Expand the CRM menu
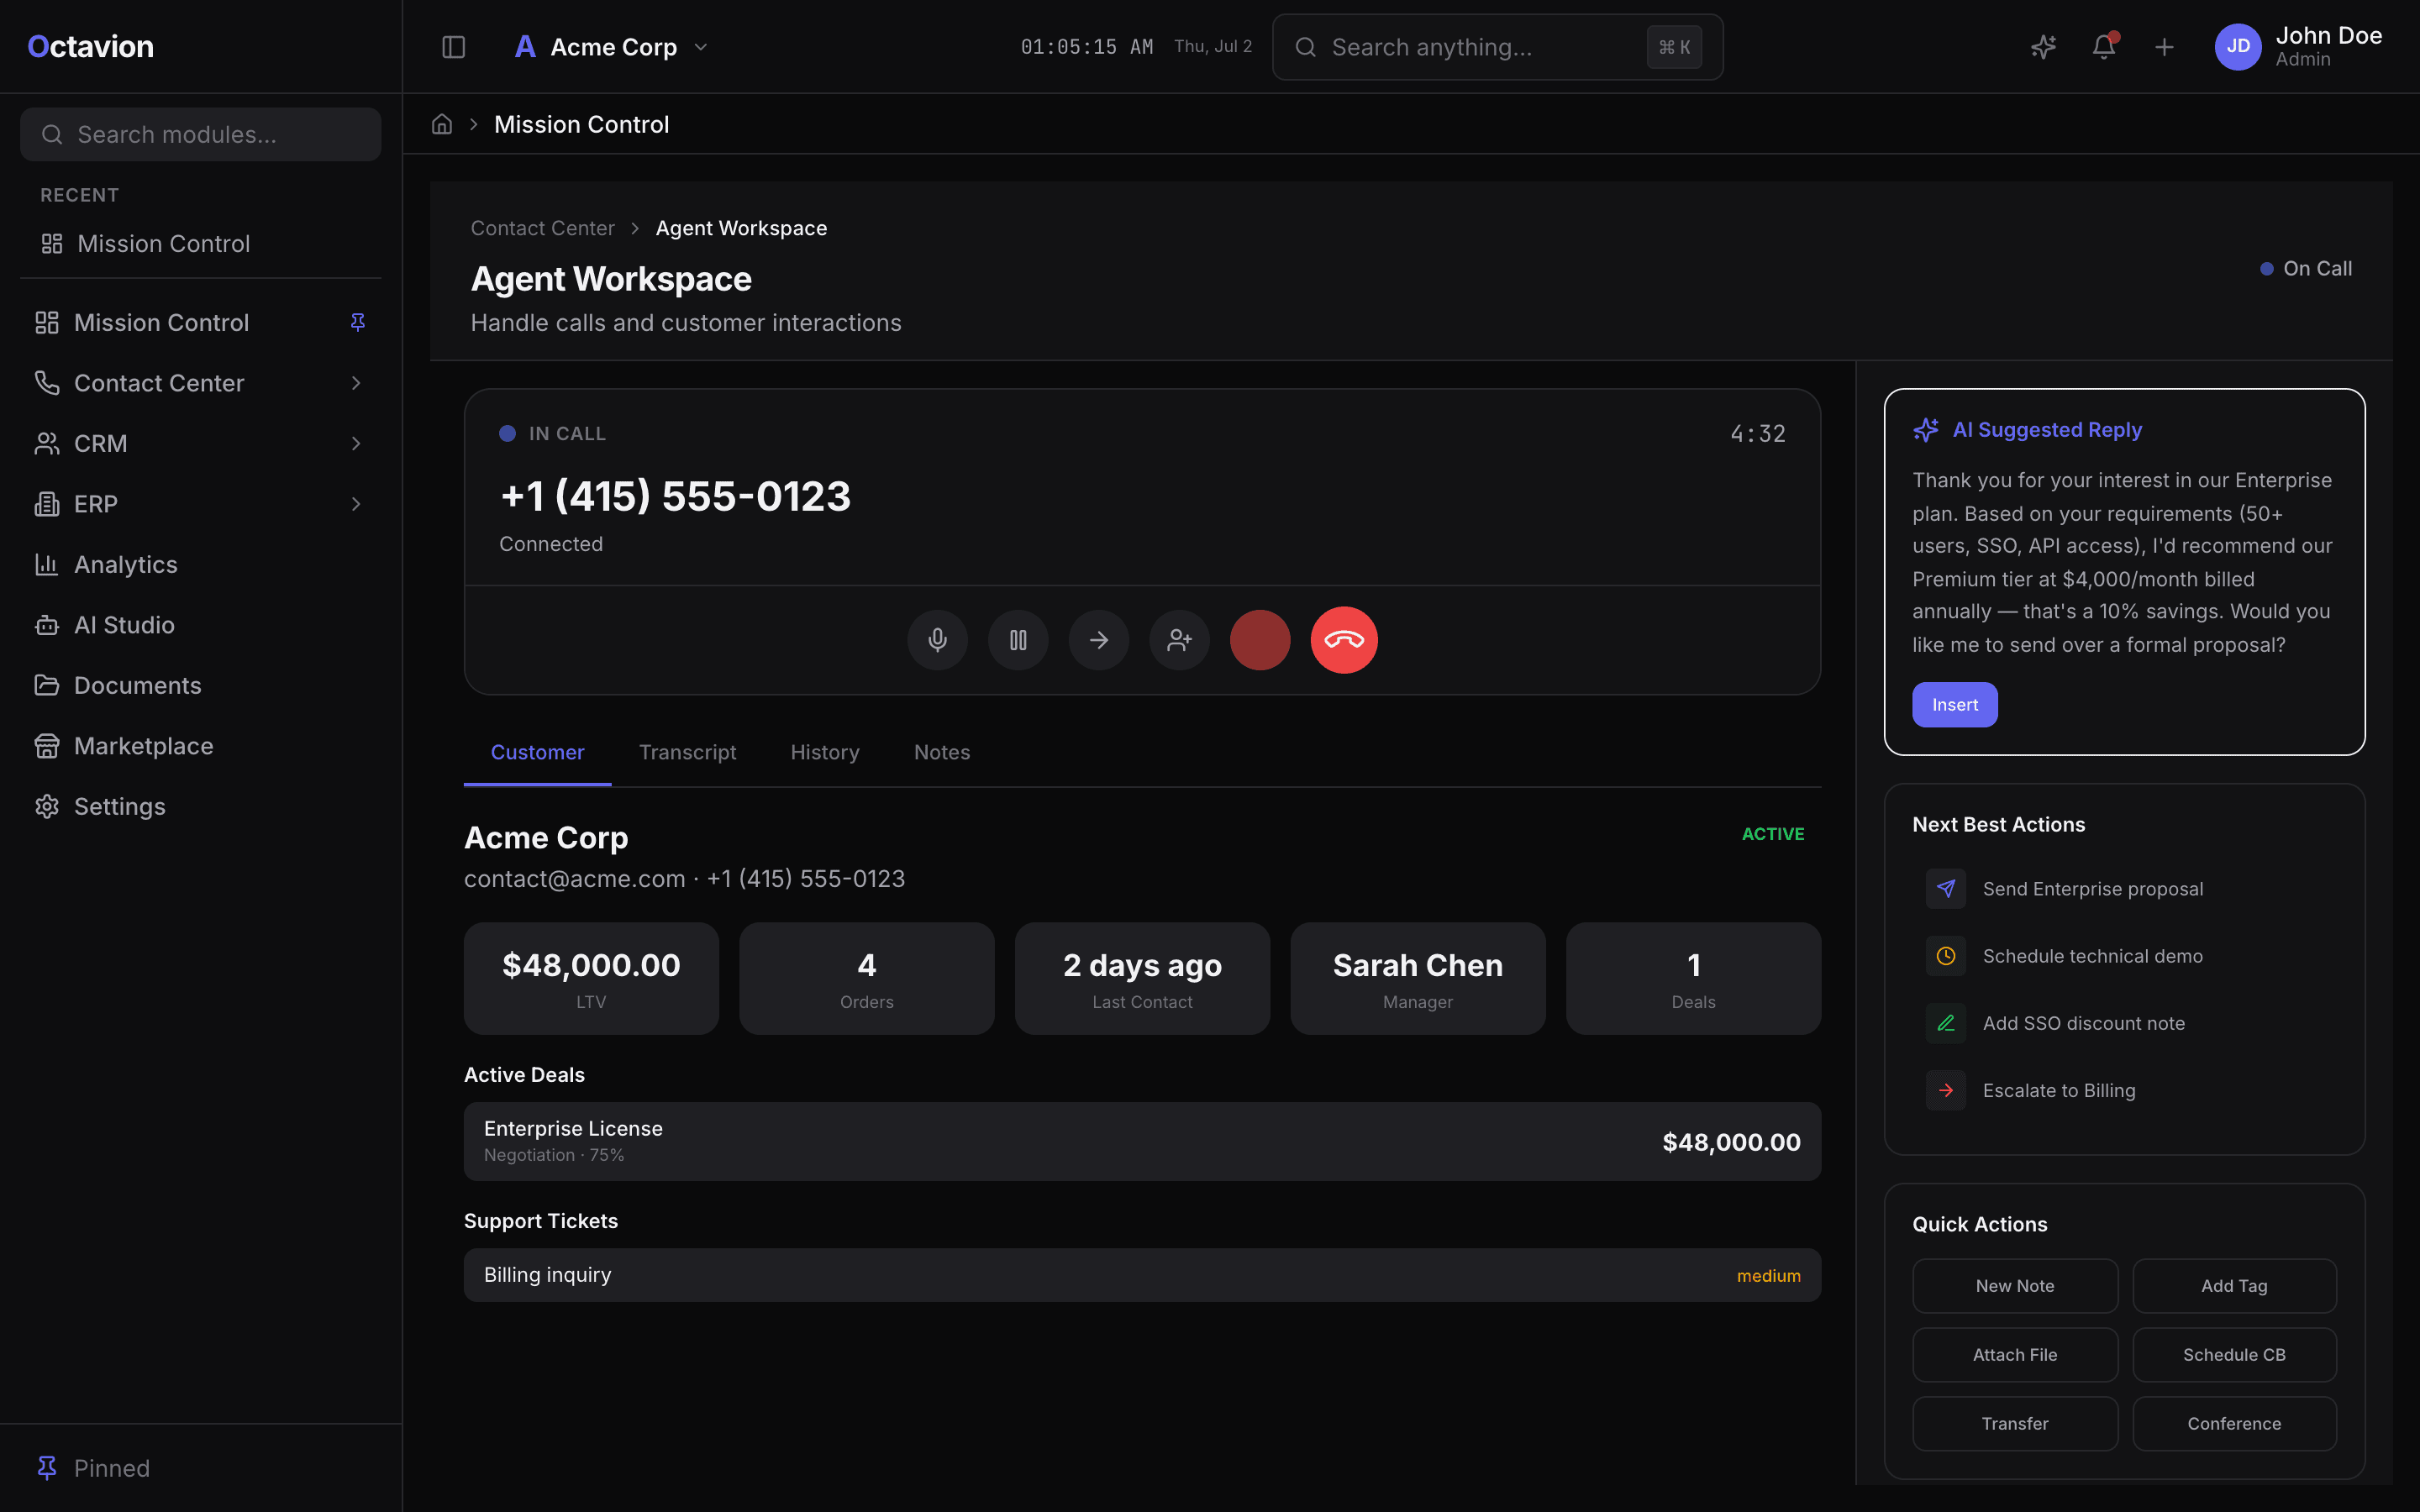Image resolution: width=2420 pixels, height=1512 pixels. [200, 443]
